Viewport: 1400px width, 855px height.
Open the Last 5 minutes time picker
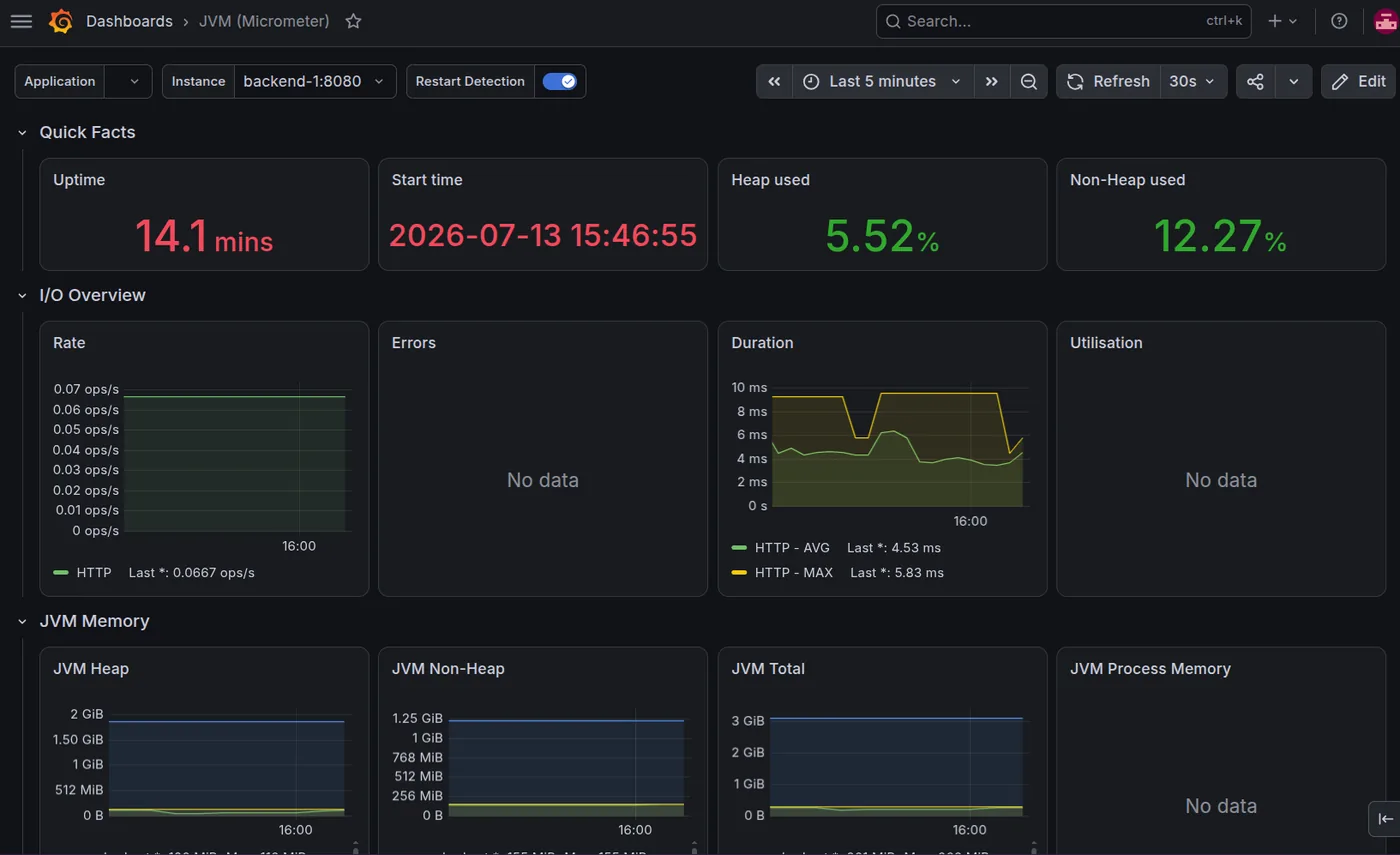pyautogui.click(x=884, y=82)
